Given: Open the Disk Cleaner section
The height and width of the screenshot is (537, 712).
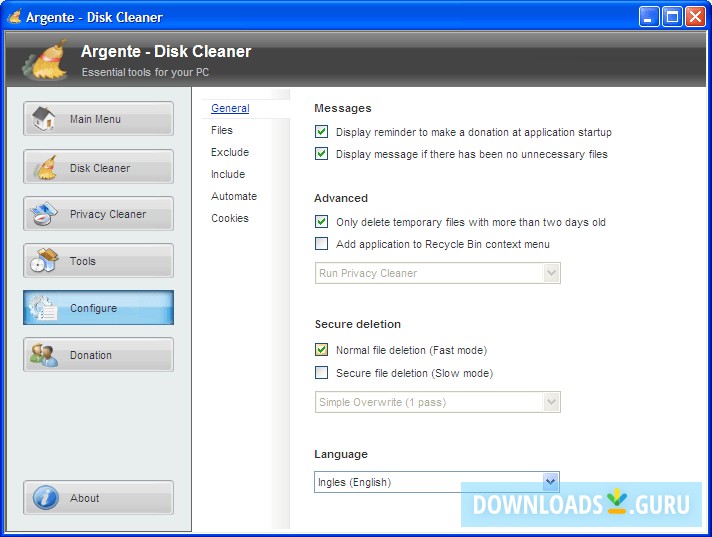Looking at the screenshot, I should pos(99,167).
